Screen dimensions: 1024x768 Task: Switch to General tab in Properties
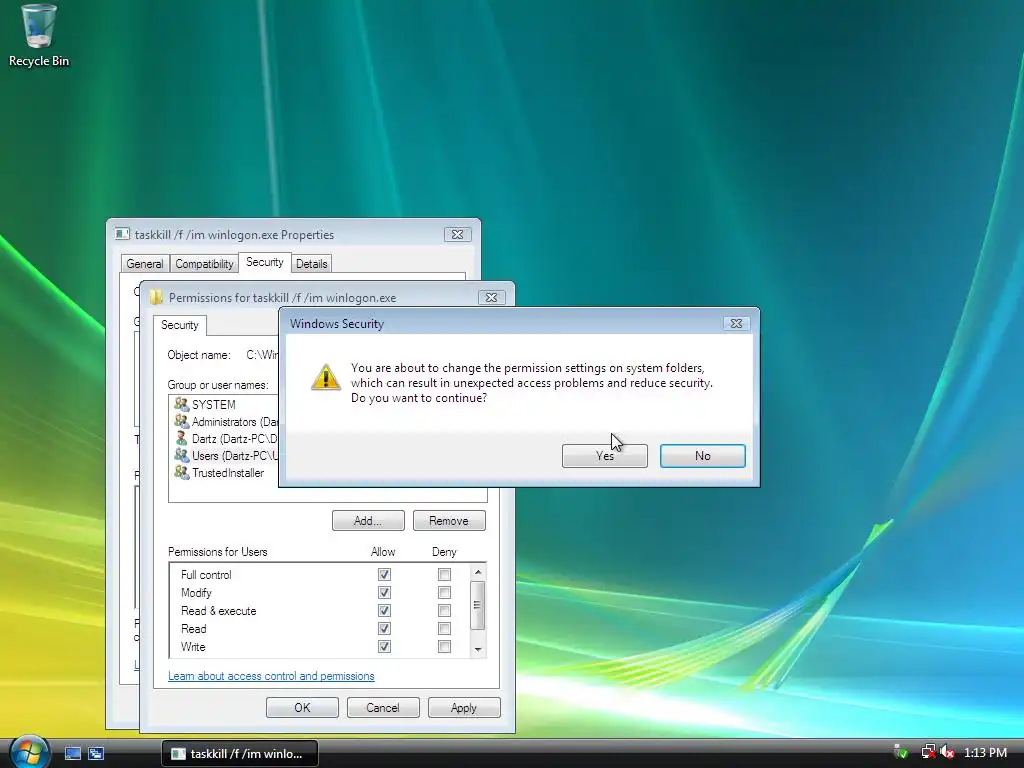(144, 264)
